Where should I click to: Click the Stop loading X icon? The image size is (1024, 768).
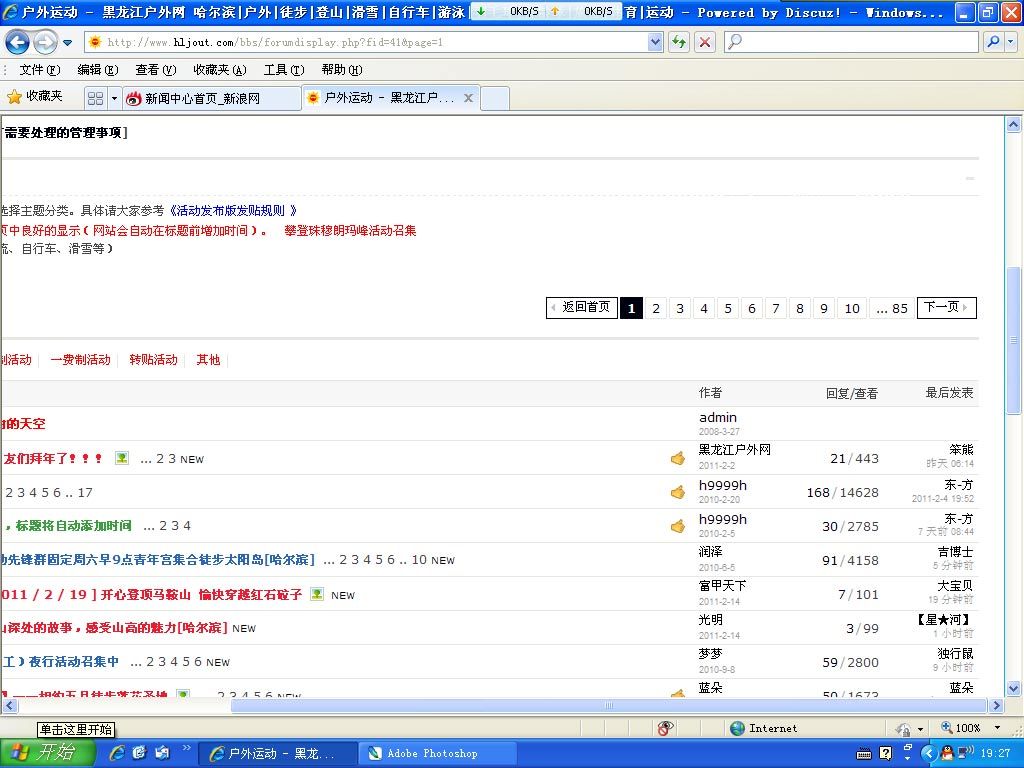(705, 42)
